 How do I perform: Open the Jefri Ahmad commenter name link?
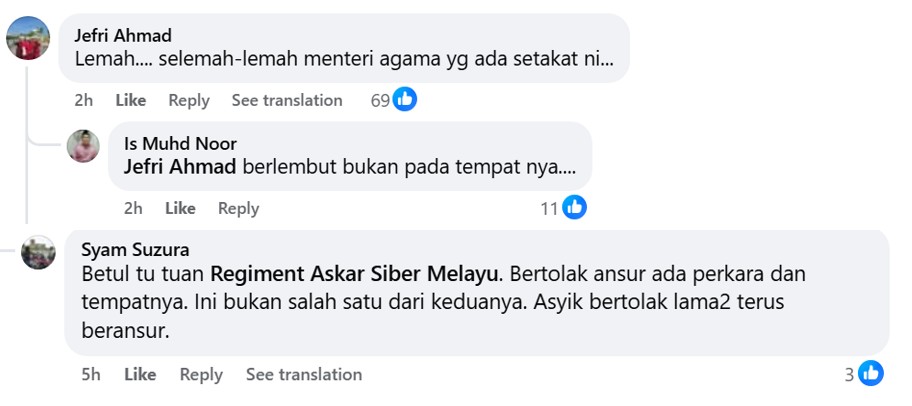click(x=123, y=35)
